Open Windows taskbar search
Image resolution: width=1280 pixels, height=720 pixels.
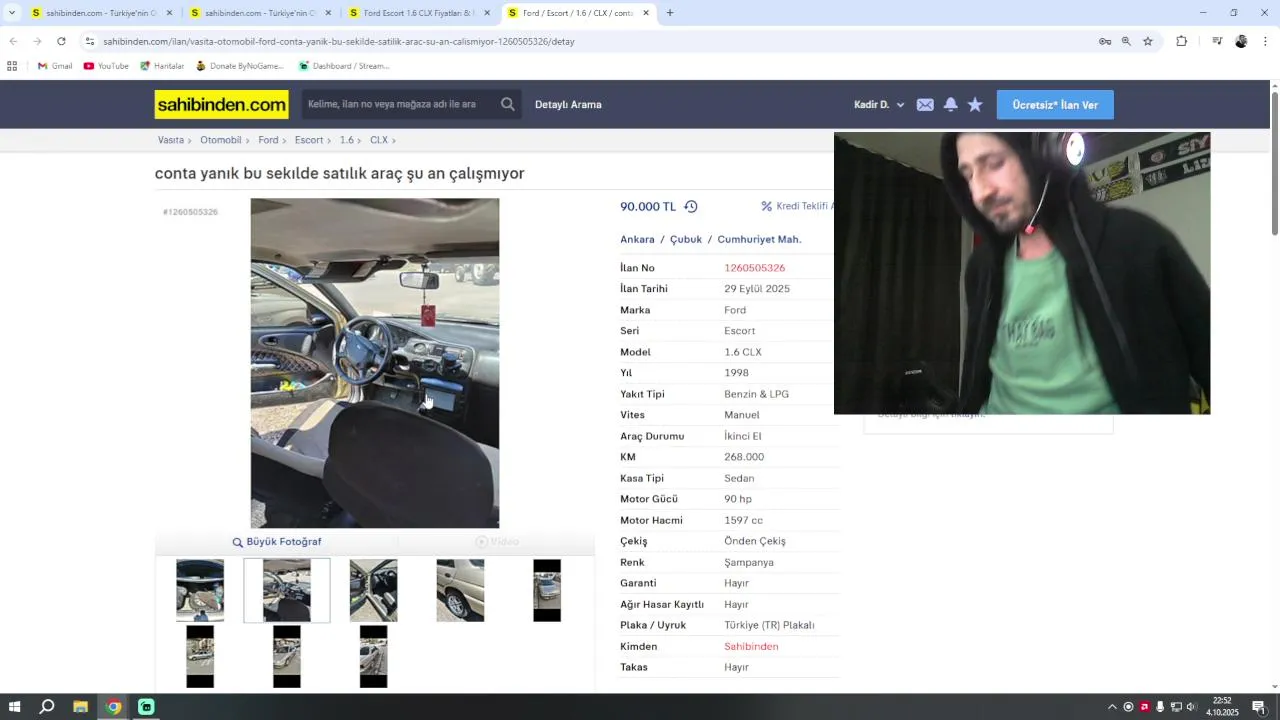pyautogui.click(x=47, y=707)
